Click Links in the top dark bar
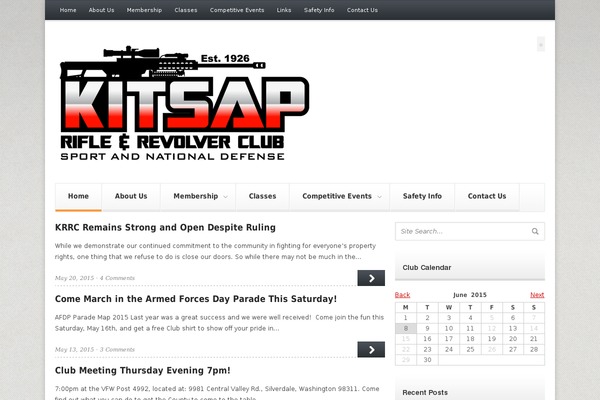Viewport: 600px width, 400px height. pyautogui.click(x=284, y=10)
